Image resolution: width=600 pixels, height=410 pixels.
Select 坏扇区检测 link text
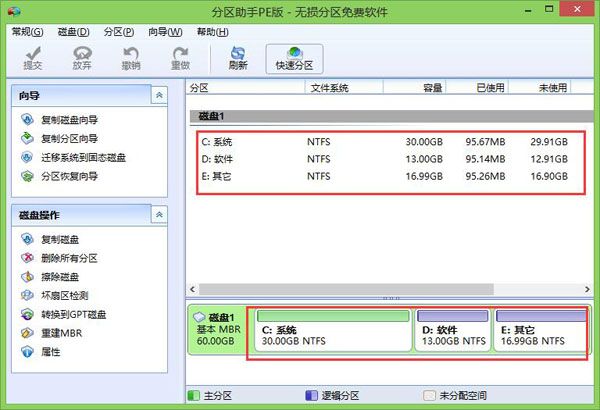pos(65,296)
